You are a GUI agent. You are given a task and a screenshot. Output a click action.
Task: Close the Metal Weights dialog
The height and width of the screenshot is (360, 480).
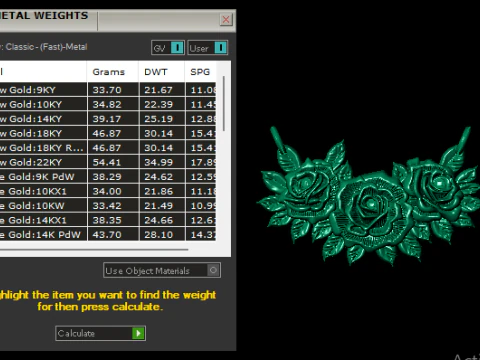[226, 19]
